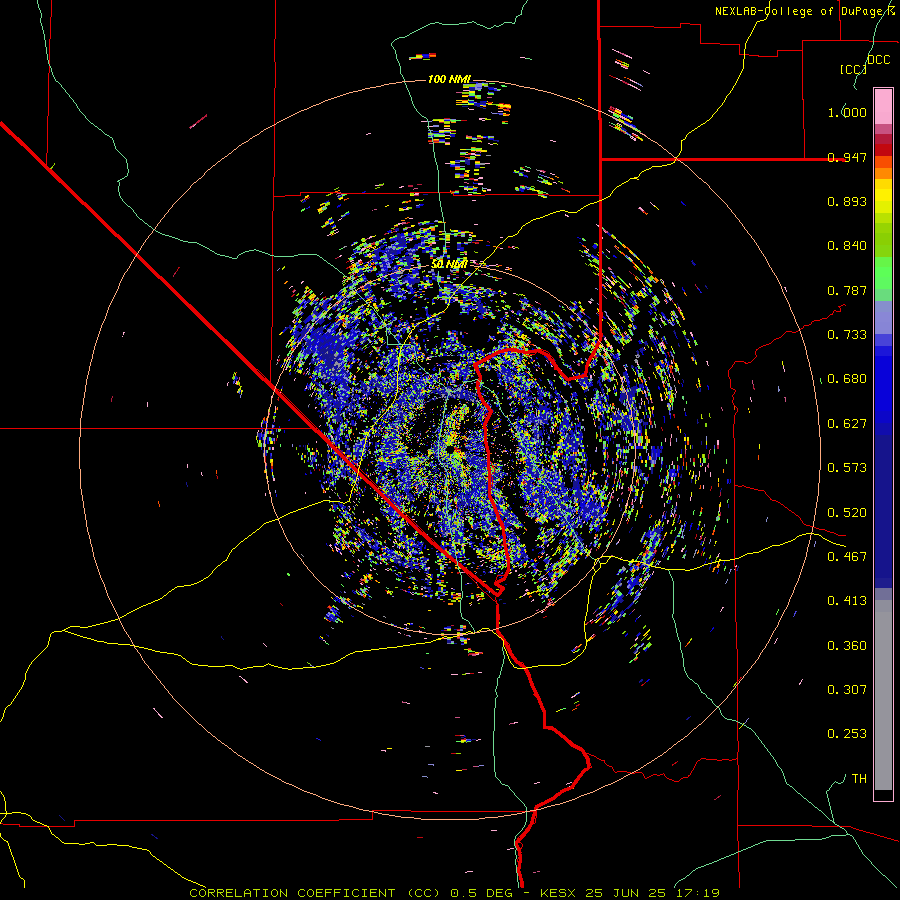Screen dimensions: 900x900
Task: Select the 1.000 value on the color scale
Action: click(847, 112)
